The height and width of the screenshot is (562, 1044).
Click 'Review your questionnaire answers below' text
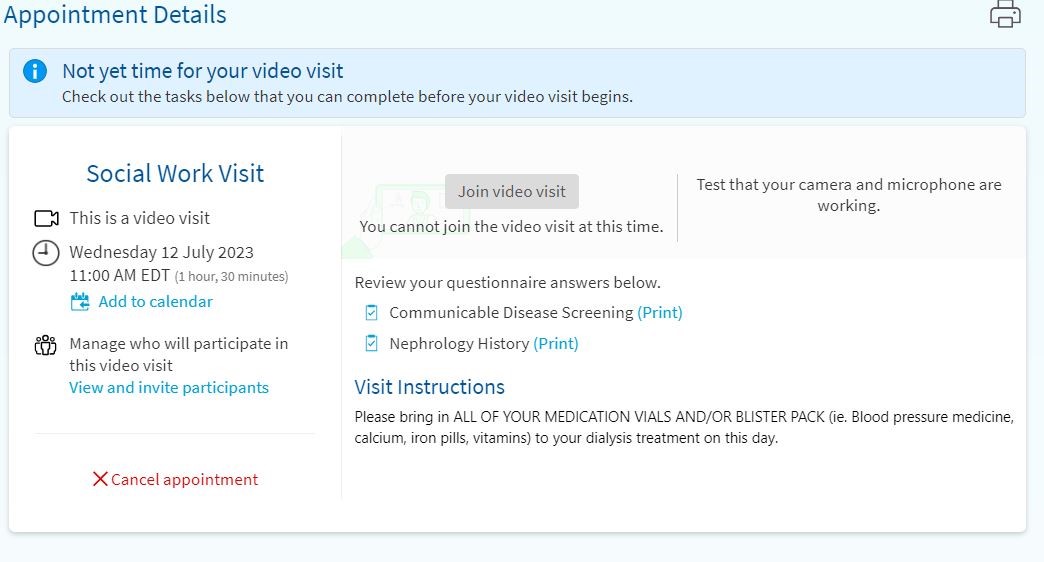(507, 282)
